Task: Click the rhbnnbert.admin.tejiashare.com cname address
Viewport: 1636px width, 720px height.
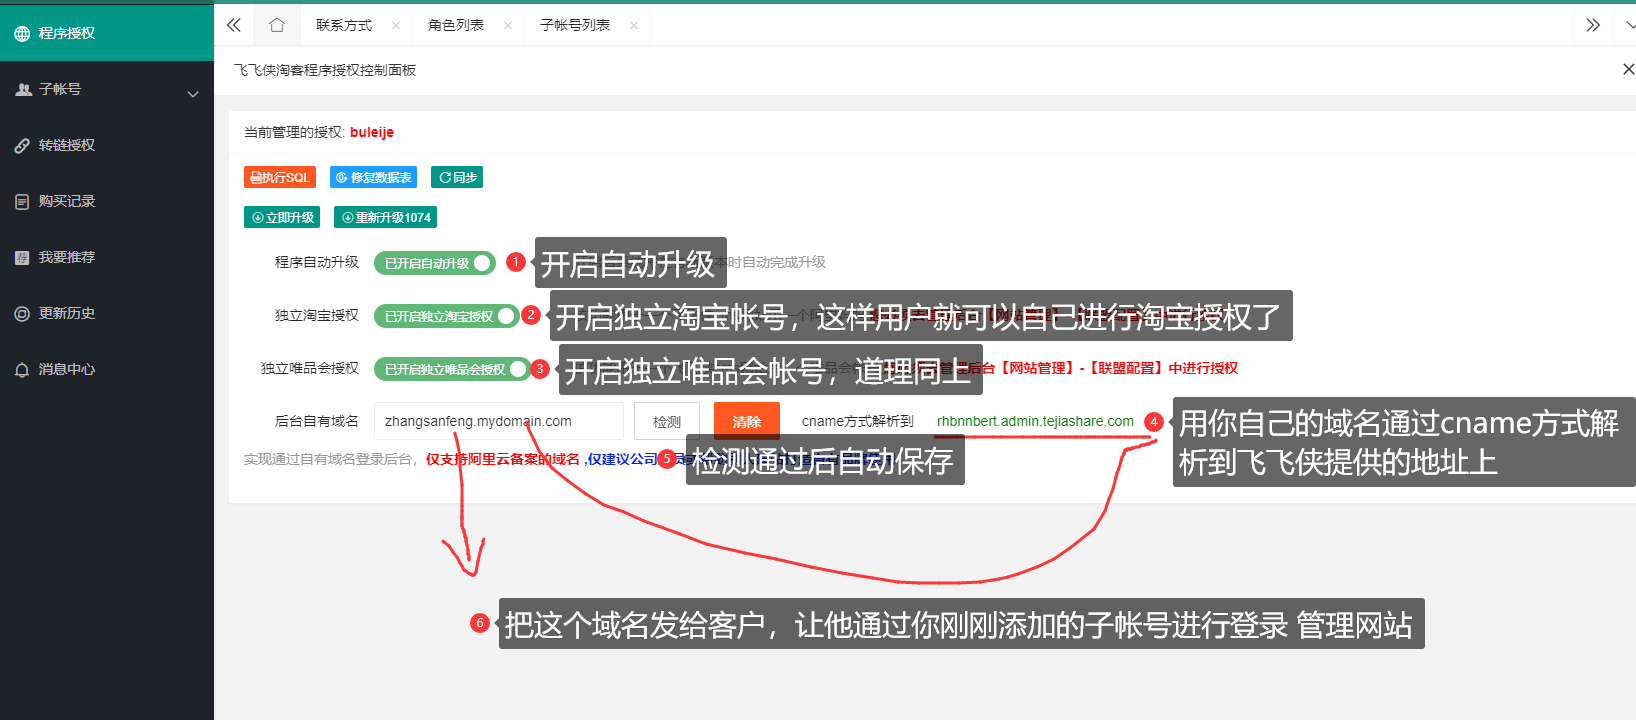Action: [1035, 421]
